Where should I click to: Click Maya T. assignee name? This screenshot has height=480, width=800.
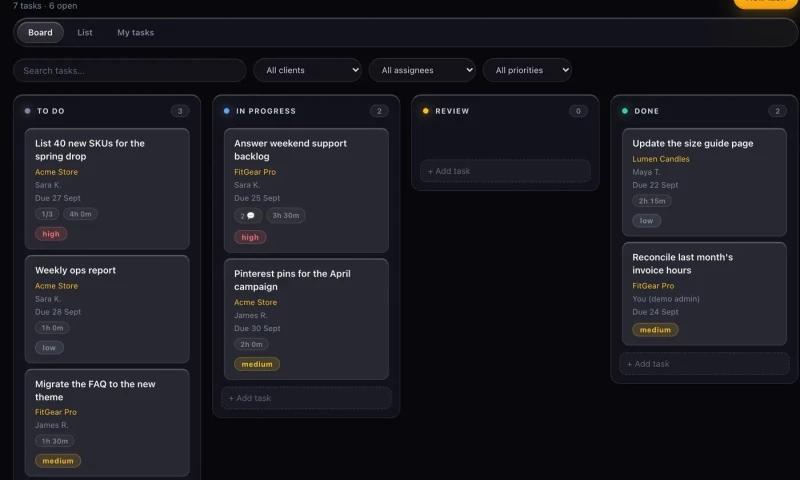[x=646, y=172]
